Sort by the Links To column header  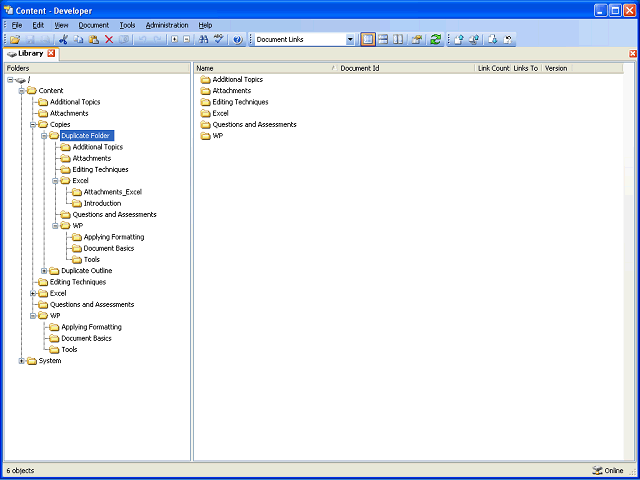click(x=526, y=68)
